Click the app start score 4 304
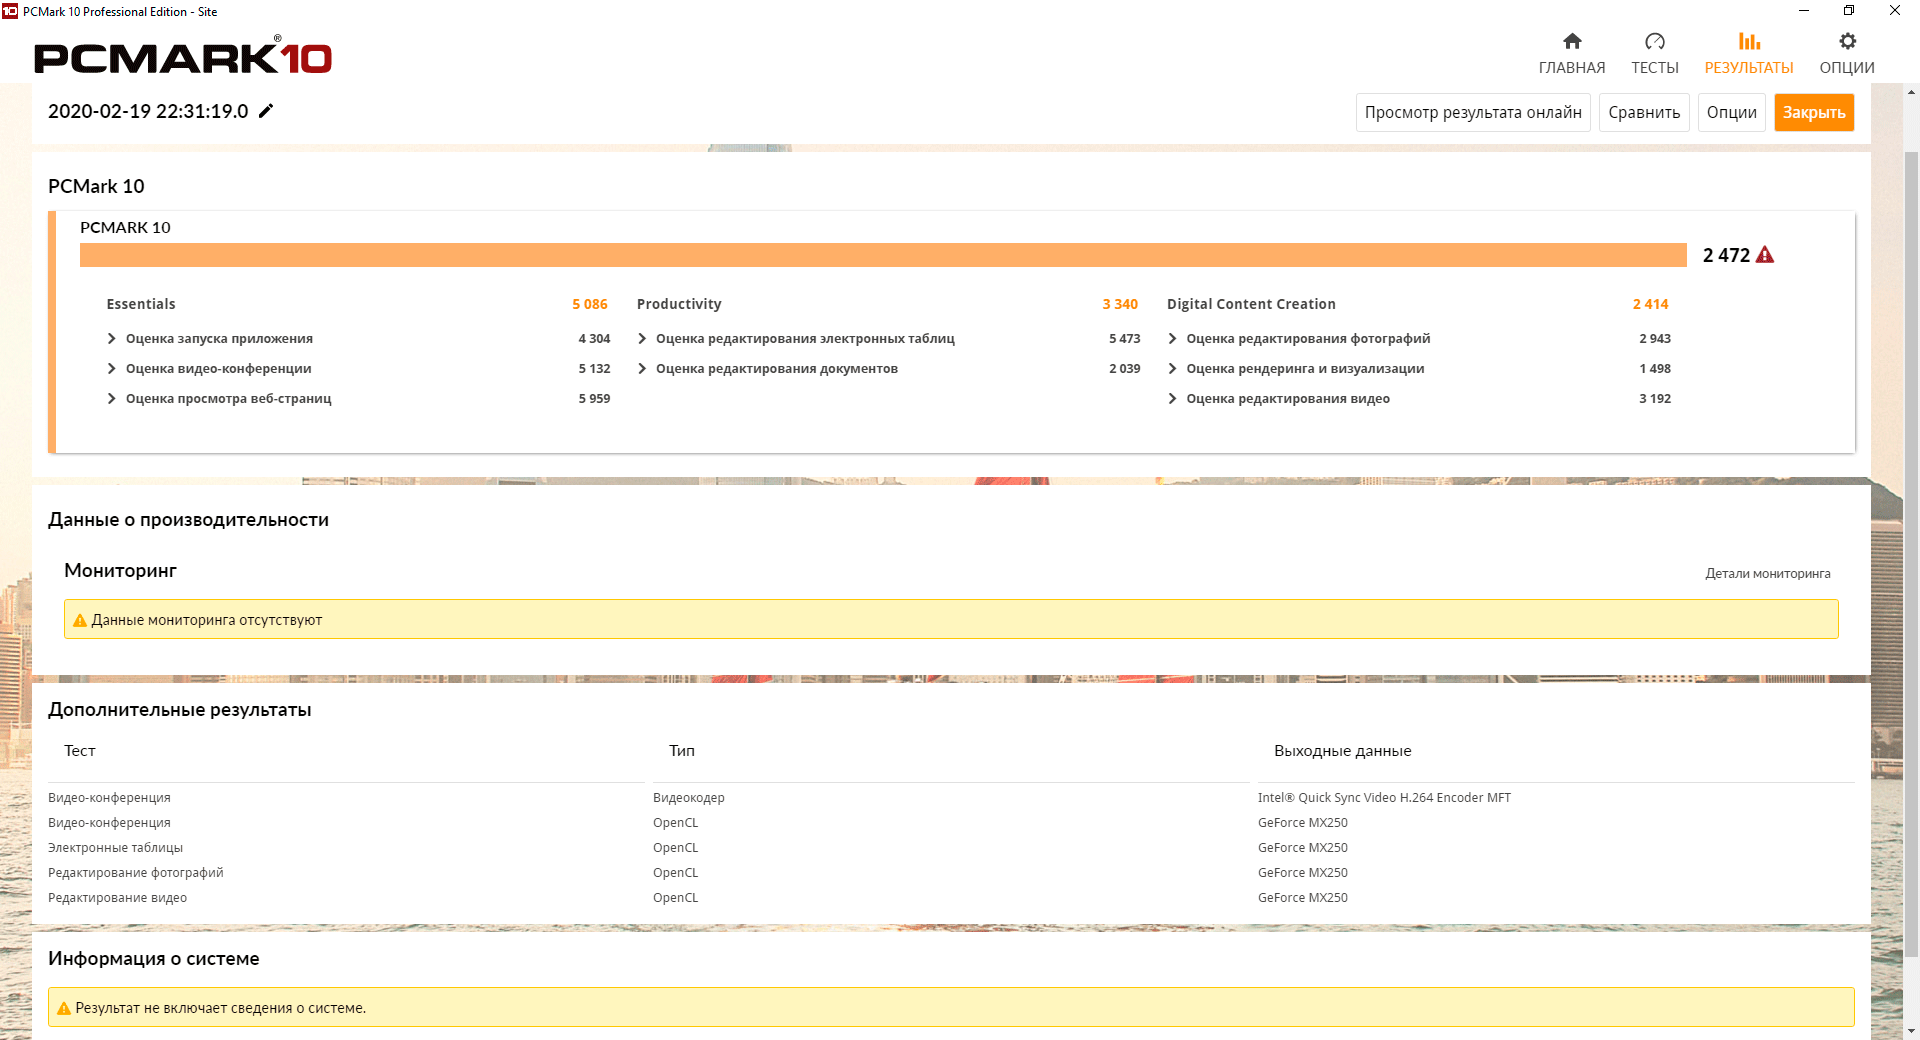The height and width of the screenshot is (1040, 1920). click(x=594, y=339)
